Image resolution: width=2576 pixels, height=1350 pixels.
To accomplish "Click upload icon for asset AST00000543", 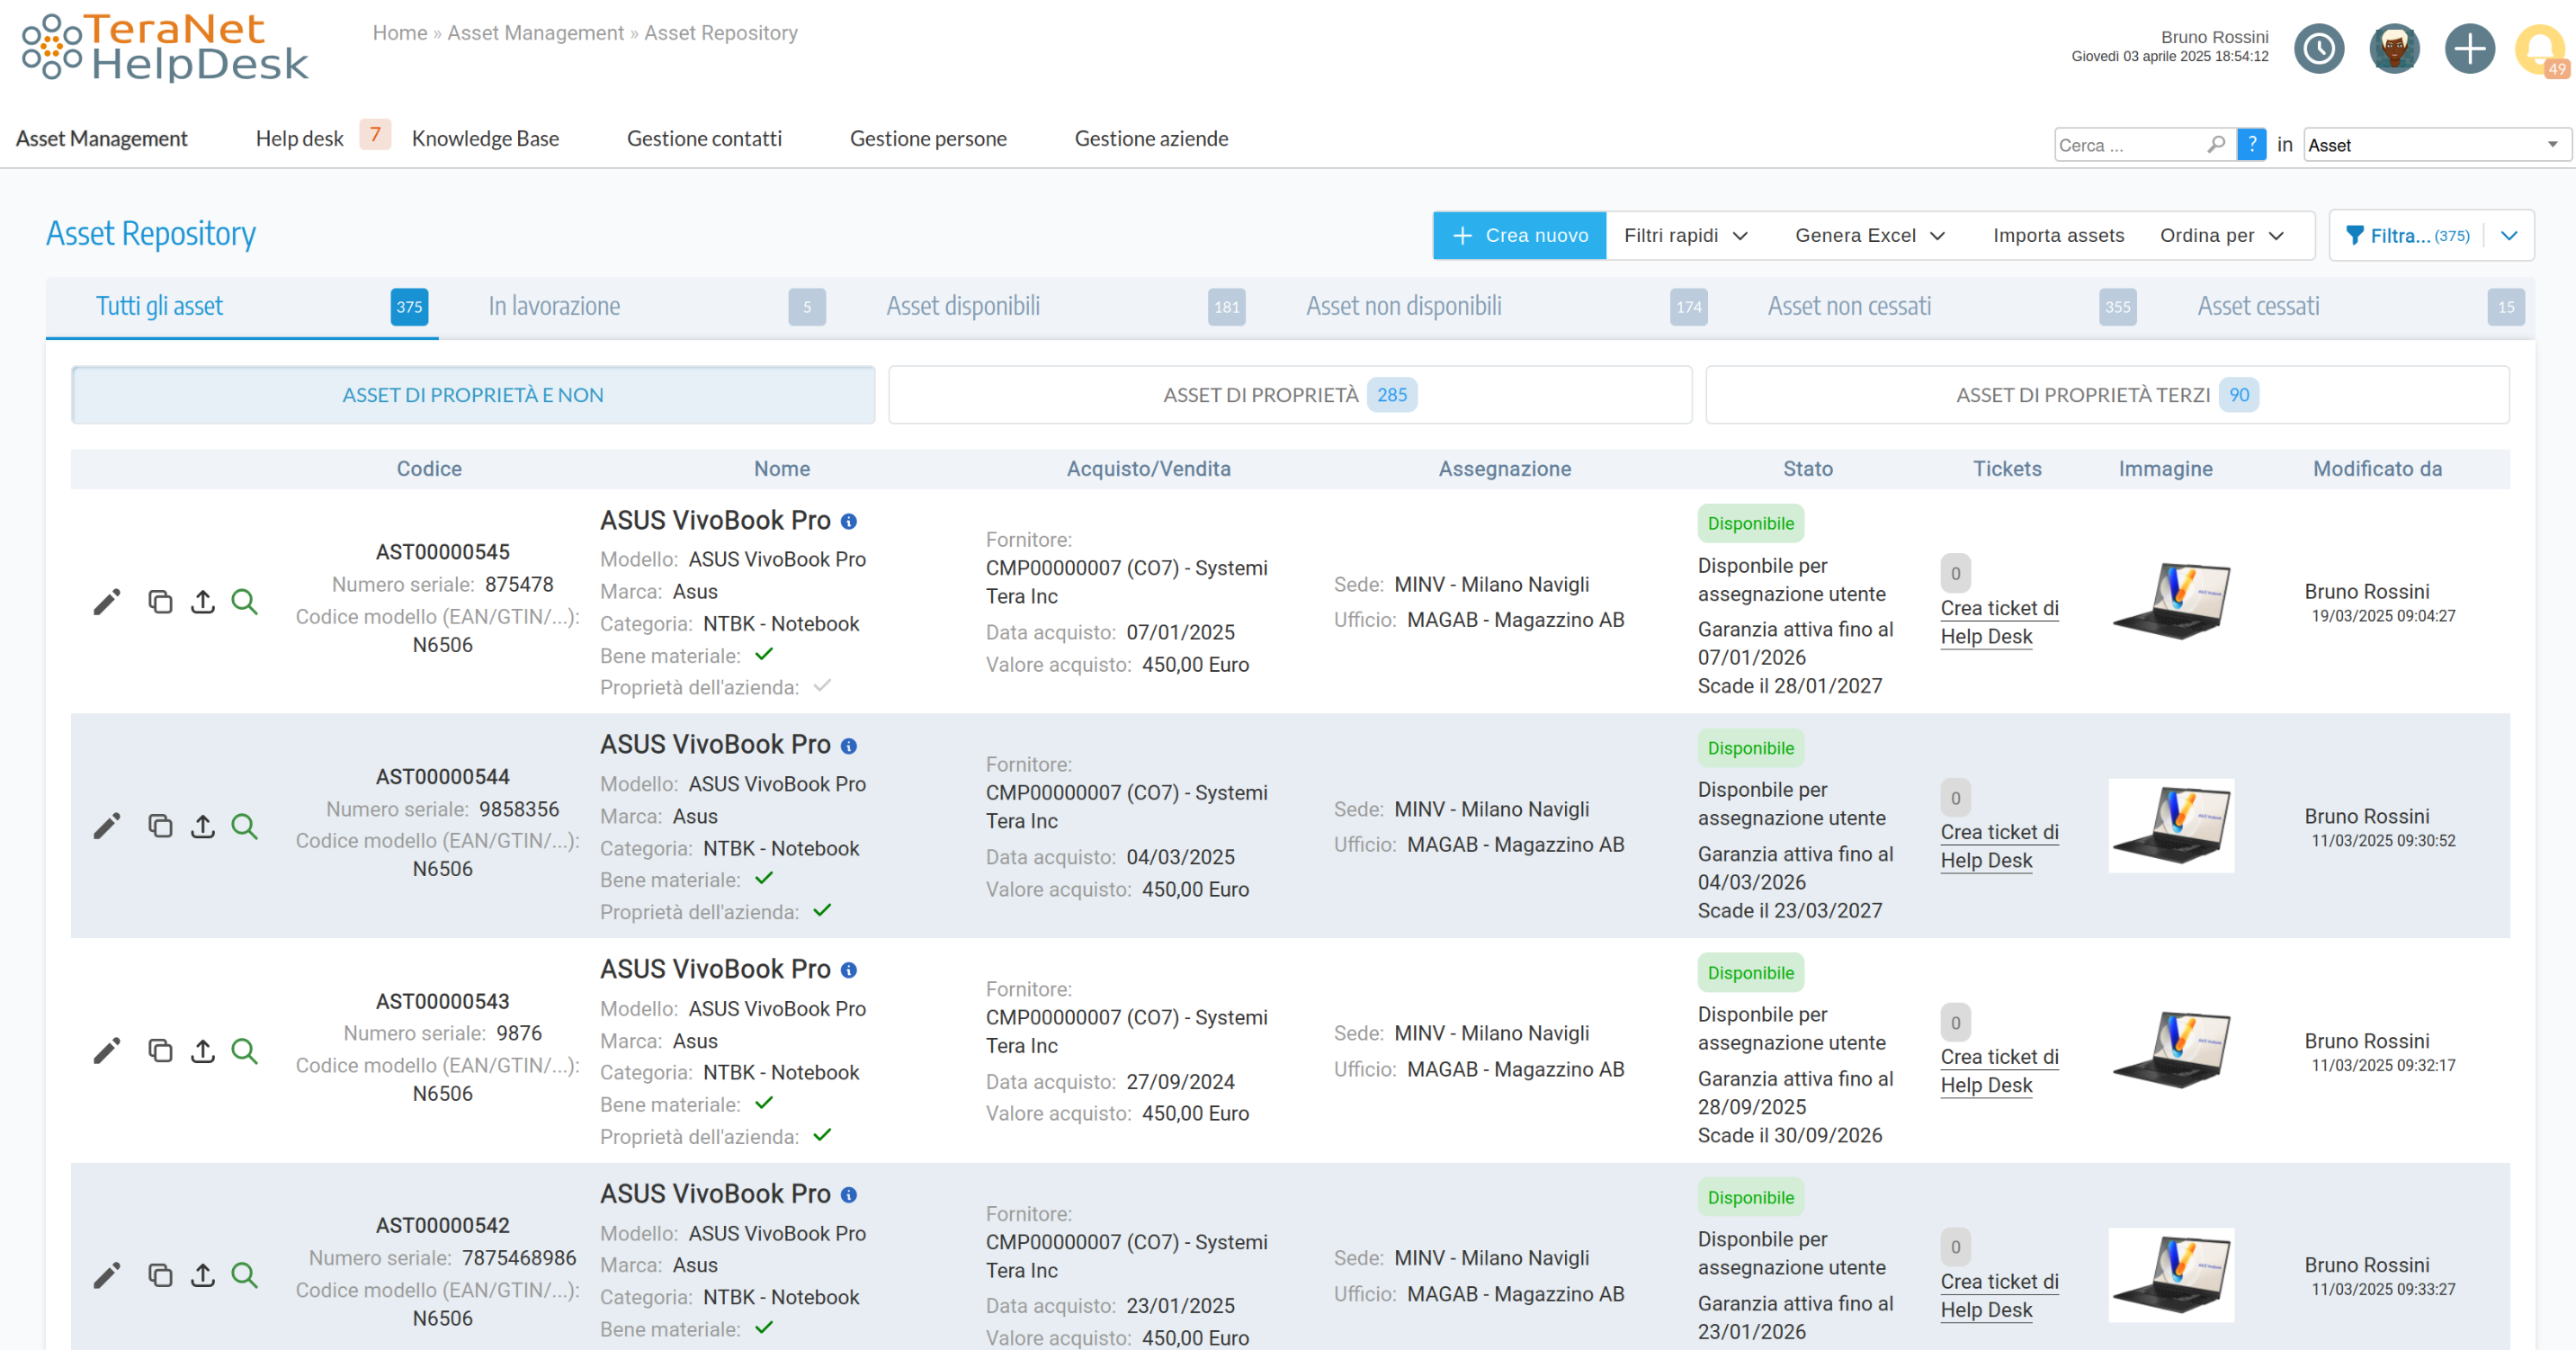I will (203, 1051).
